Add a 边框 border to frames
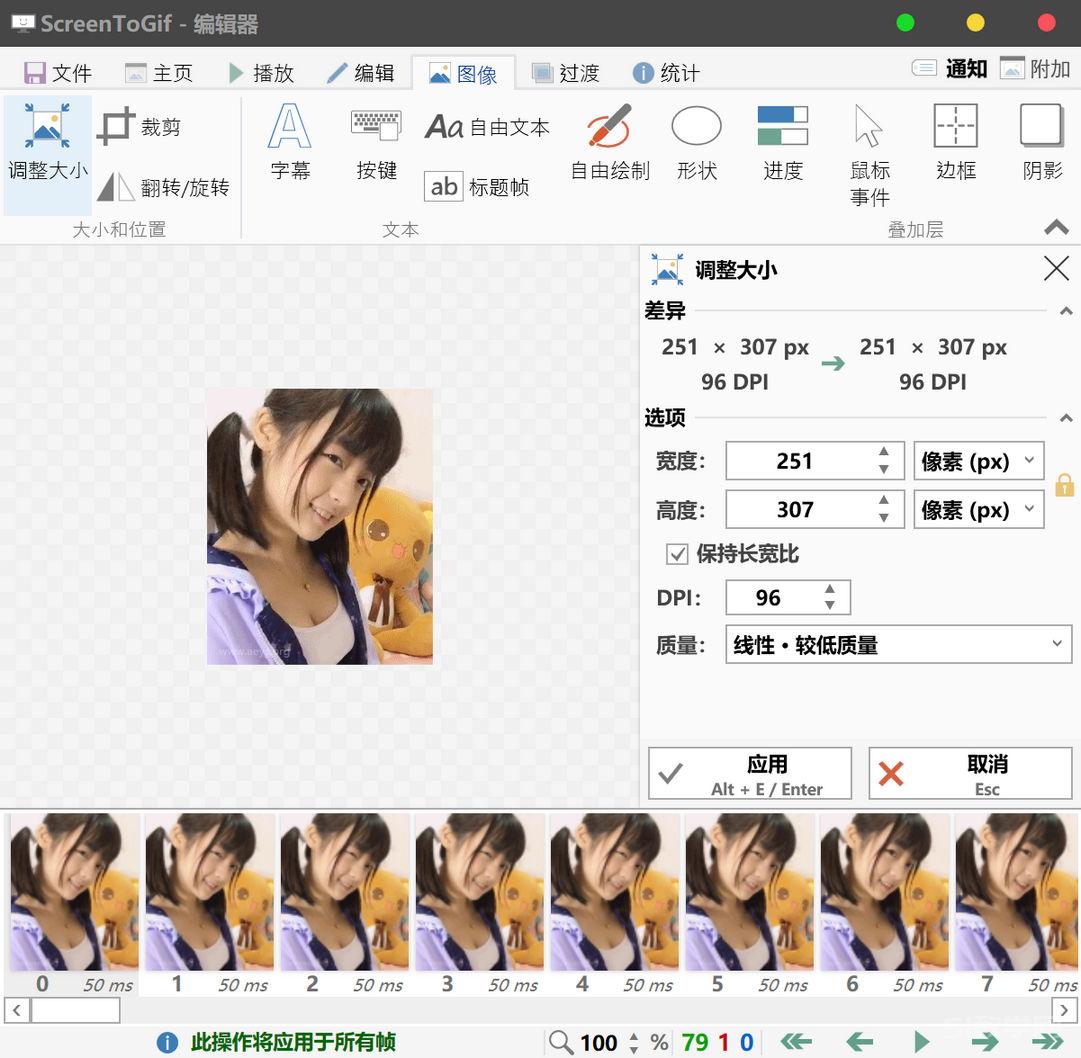This screenshot has width=1081, height=1058. pyautogui.click(x=955, y=140)
